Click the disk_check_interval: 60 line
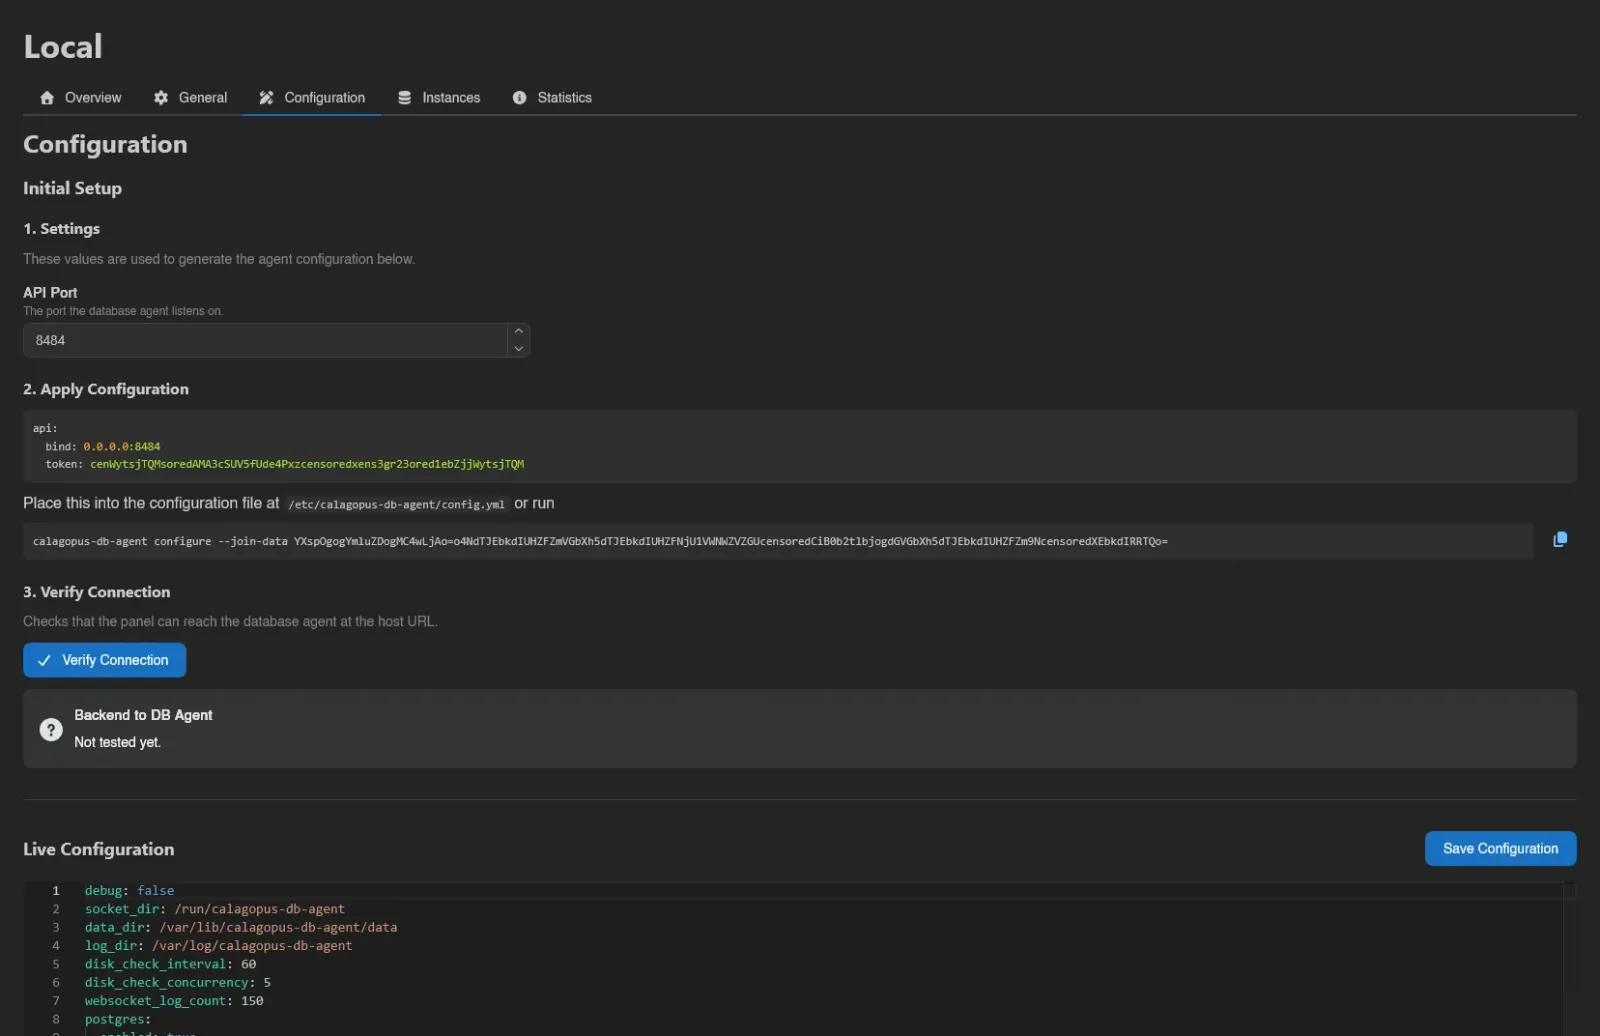1600x1036 pixels. click(x=170, y=965)
